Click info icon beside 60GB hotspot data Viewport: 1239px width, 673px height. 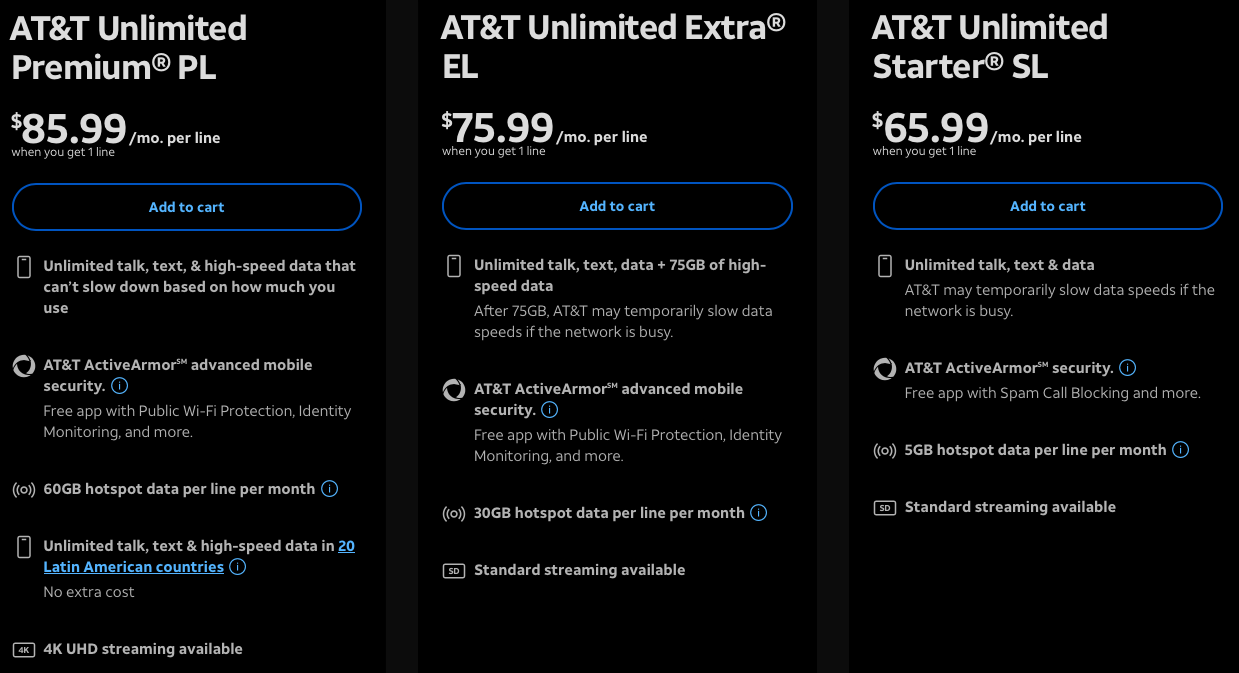coord(329,489)
